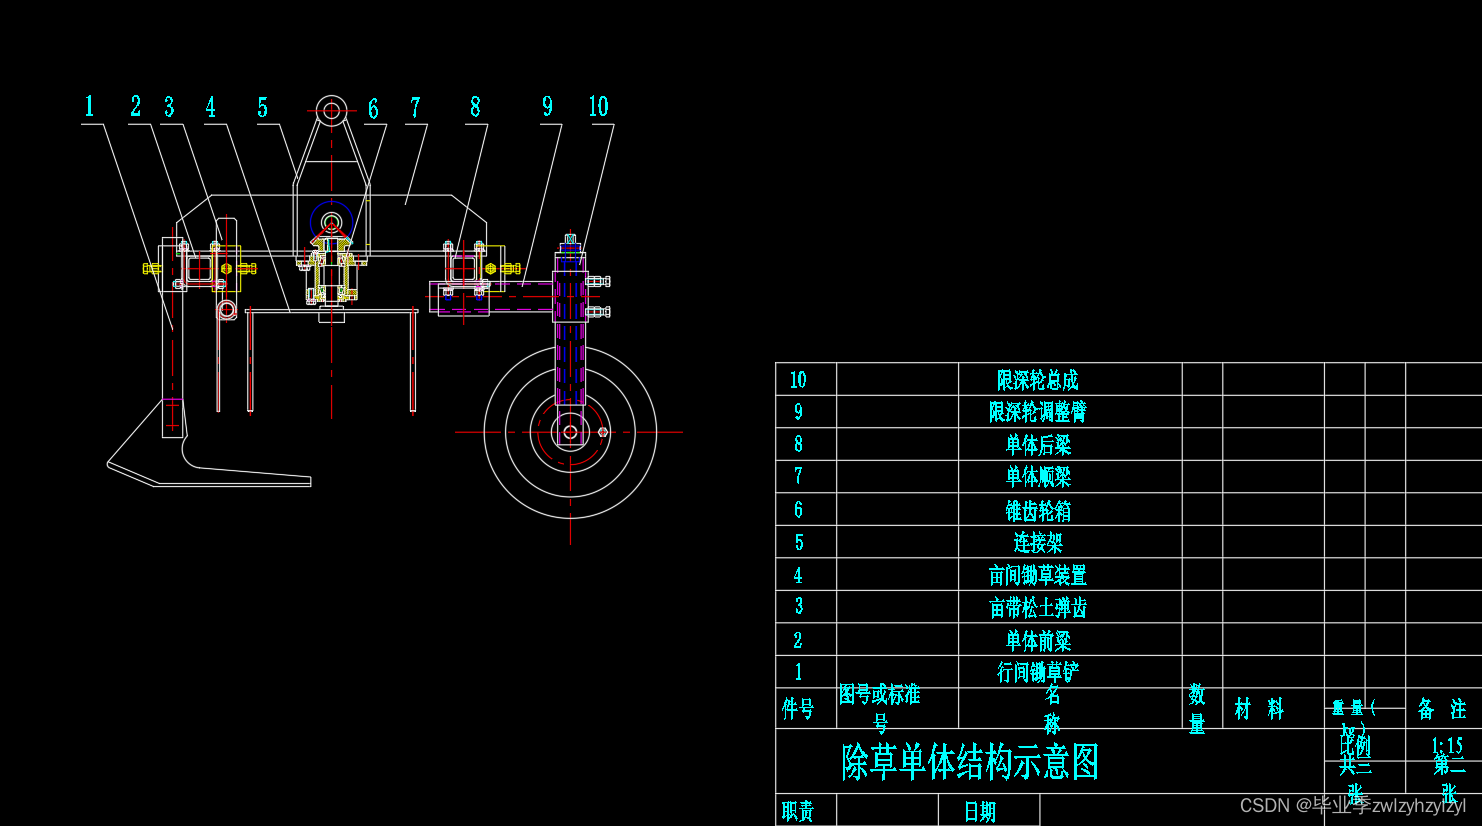Click item number 1 in the parts table
This screenshot has height=826, width=1482.
[798, 672]
